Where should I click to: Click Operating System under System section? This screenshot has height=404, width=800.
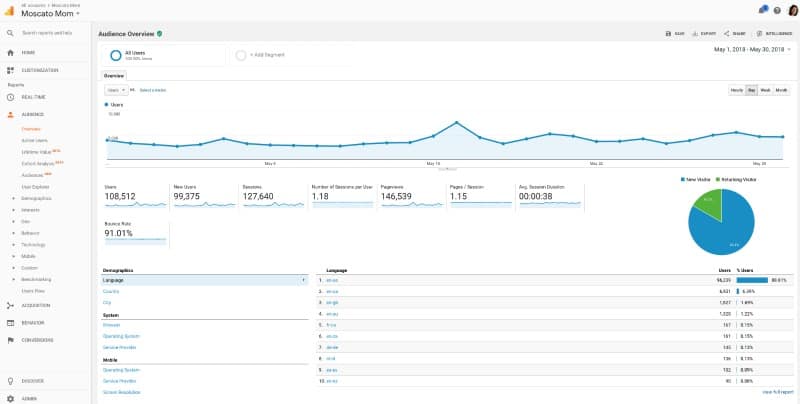121,336
